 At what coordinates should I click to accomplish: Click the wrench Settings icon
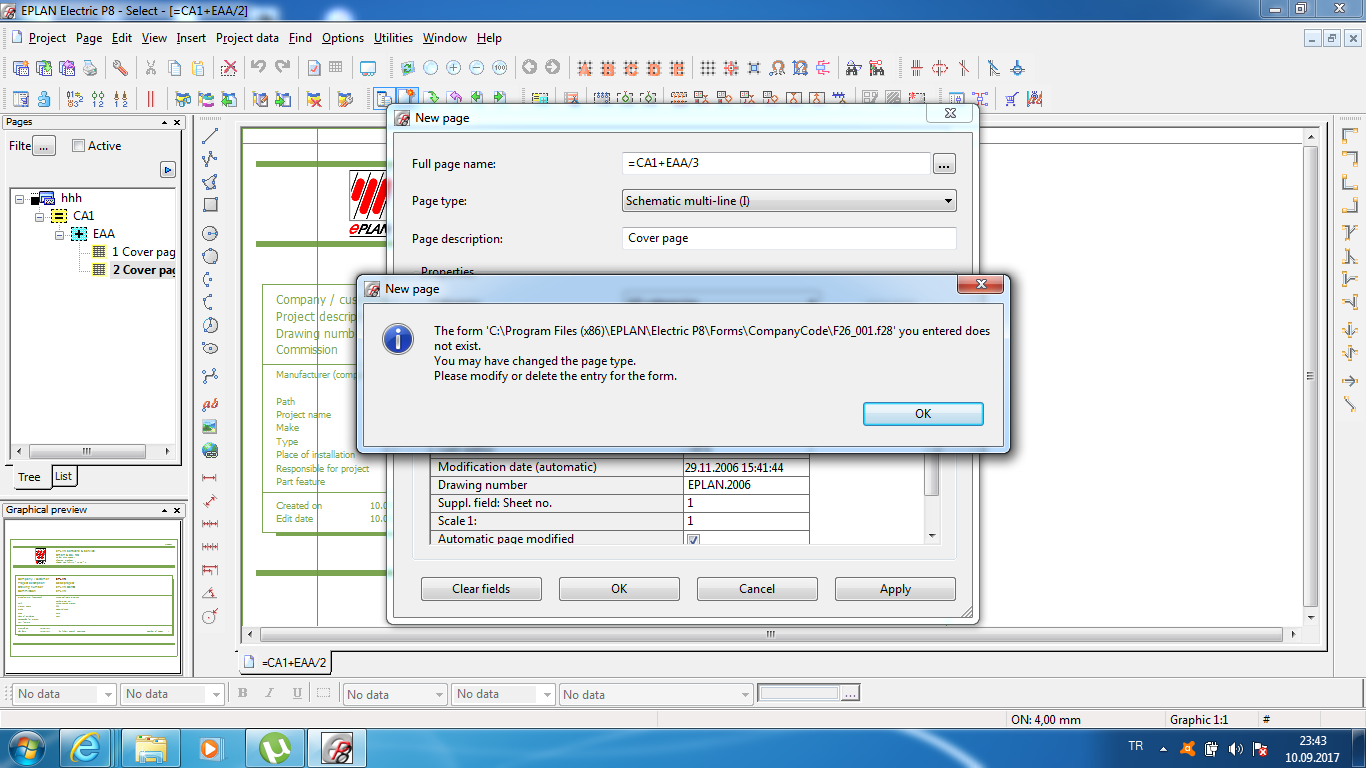click(120, 68)
